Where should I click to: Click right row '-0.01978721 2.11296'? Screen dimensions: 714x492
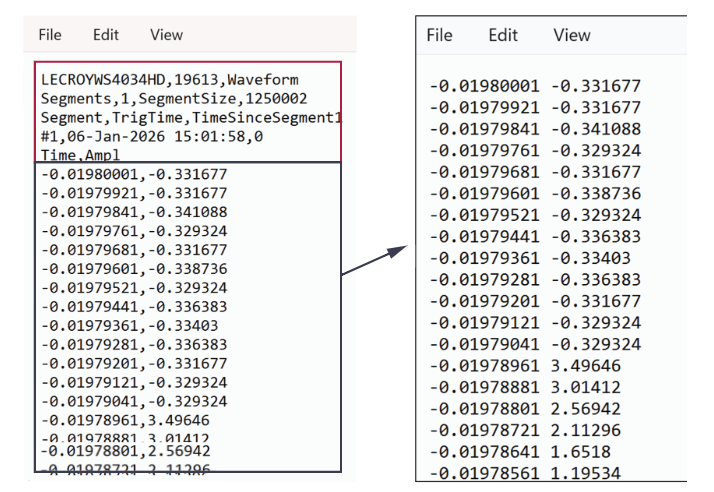click(525, 430)
